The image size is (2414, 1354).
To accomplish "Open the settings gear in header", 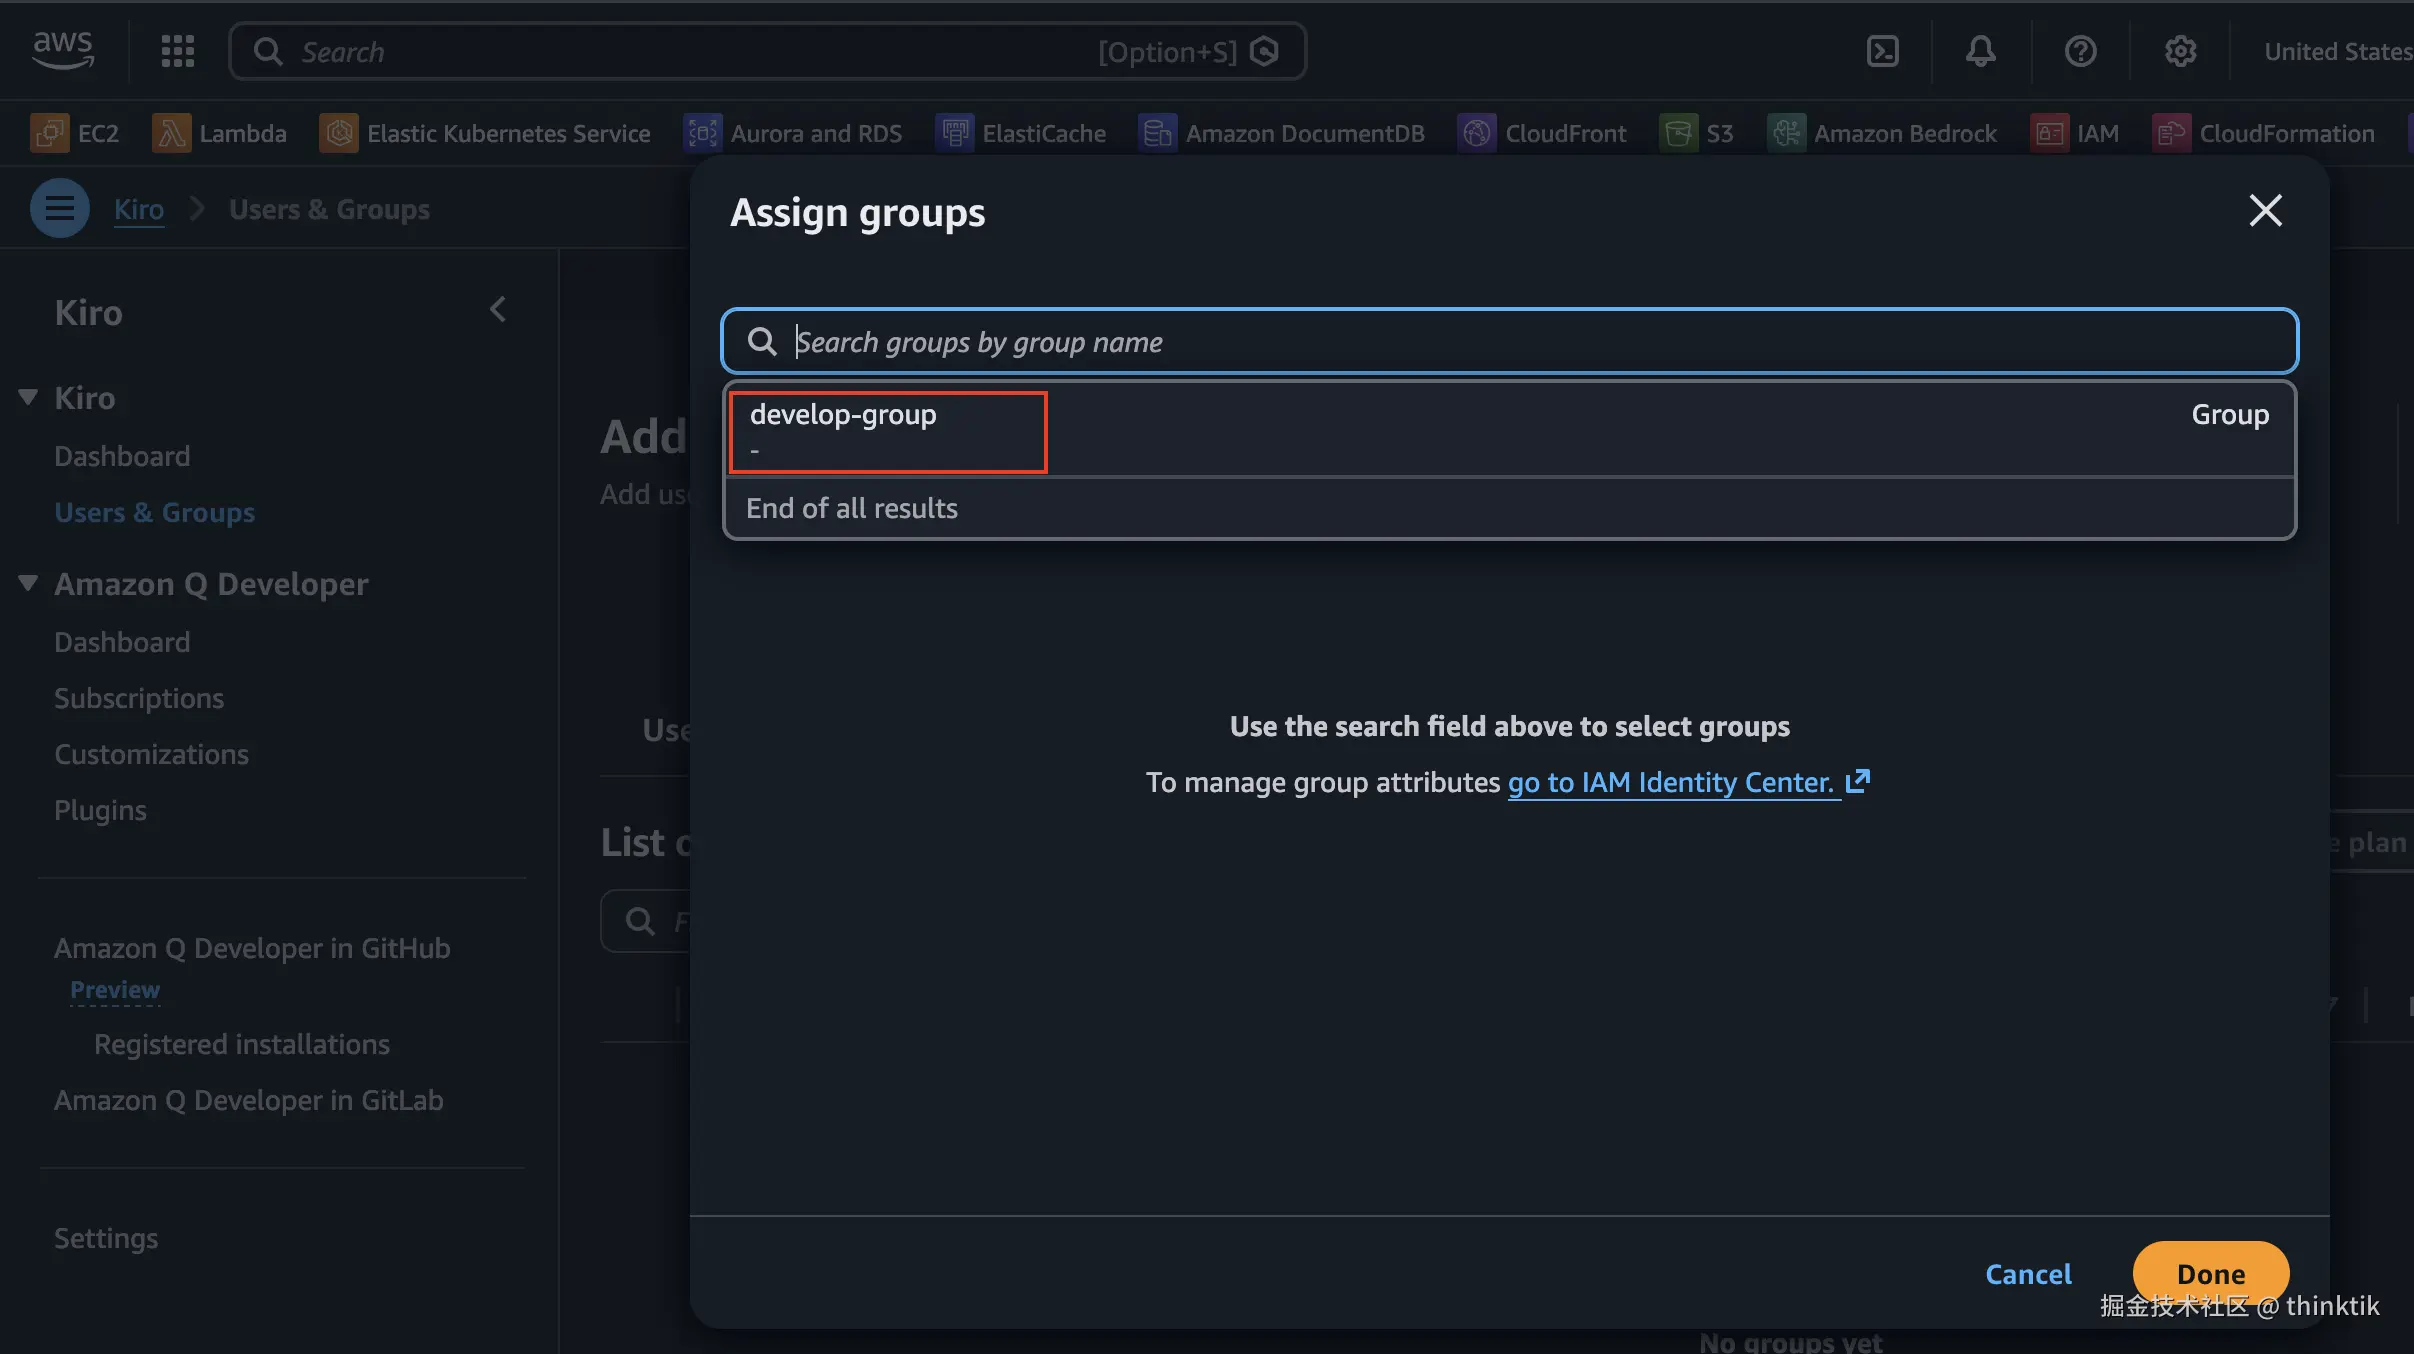I will 2180,51.
